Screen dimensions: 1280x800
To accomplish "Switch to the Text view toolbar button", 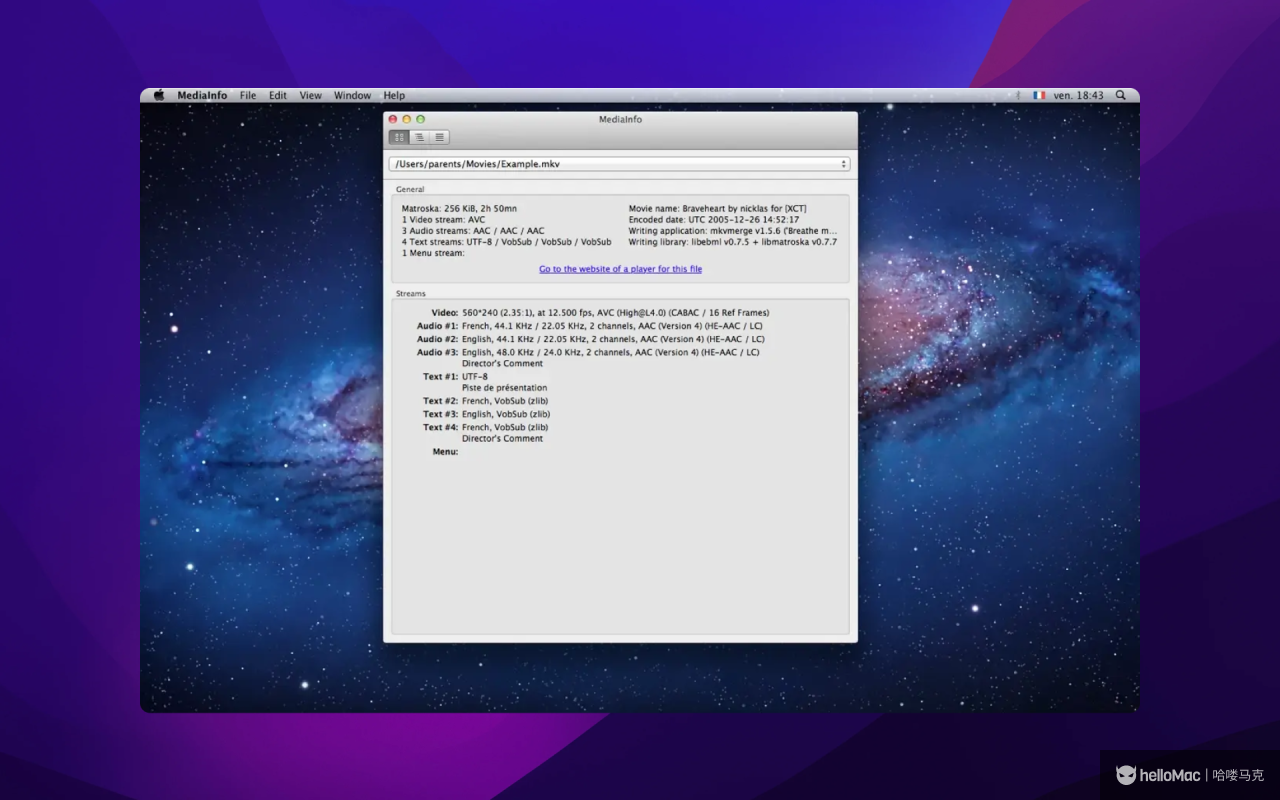I will [x=439, y=137].
